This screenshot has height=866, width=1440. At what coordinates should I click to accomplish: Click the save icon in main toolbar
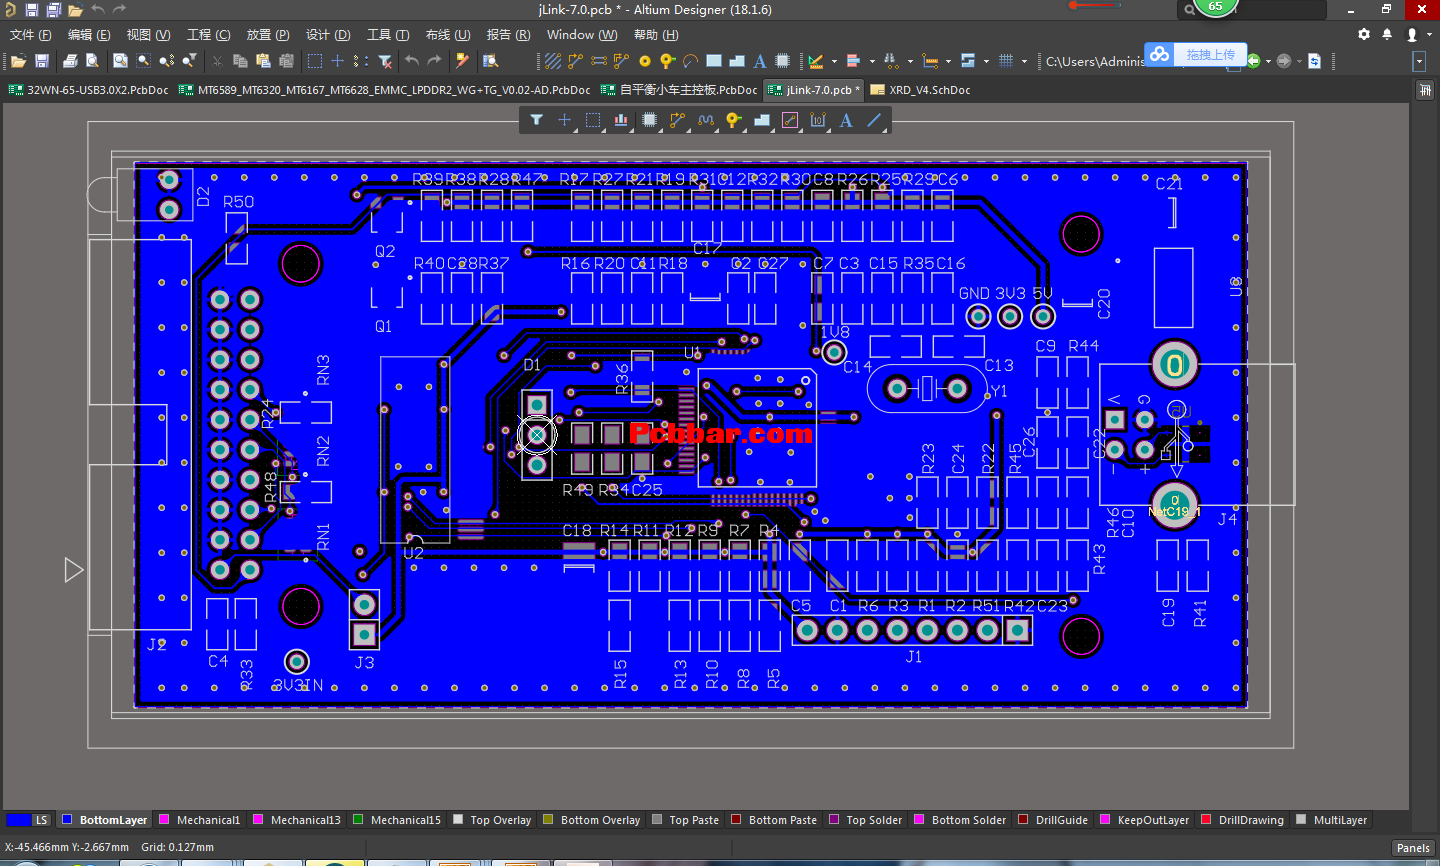42,61
